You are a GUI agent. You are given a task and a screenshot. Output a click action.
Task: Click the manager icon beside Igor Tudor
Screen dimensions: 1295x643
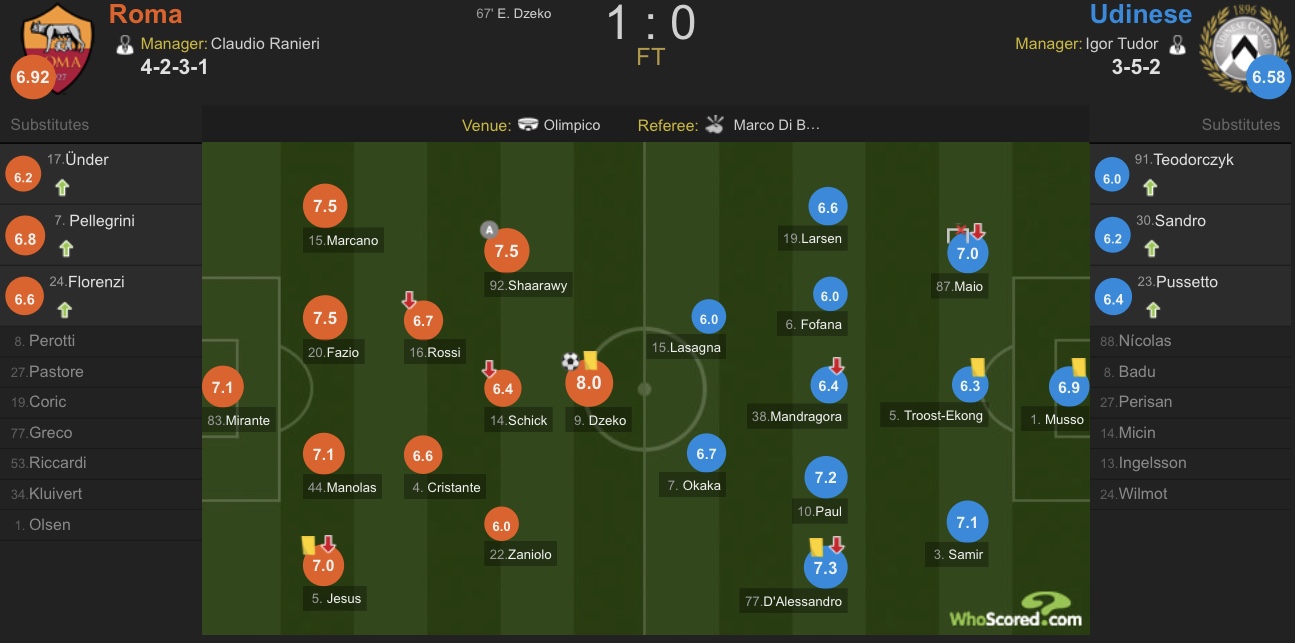click(1178, 44)
